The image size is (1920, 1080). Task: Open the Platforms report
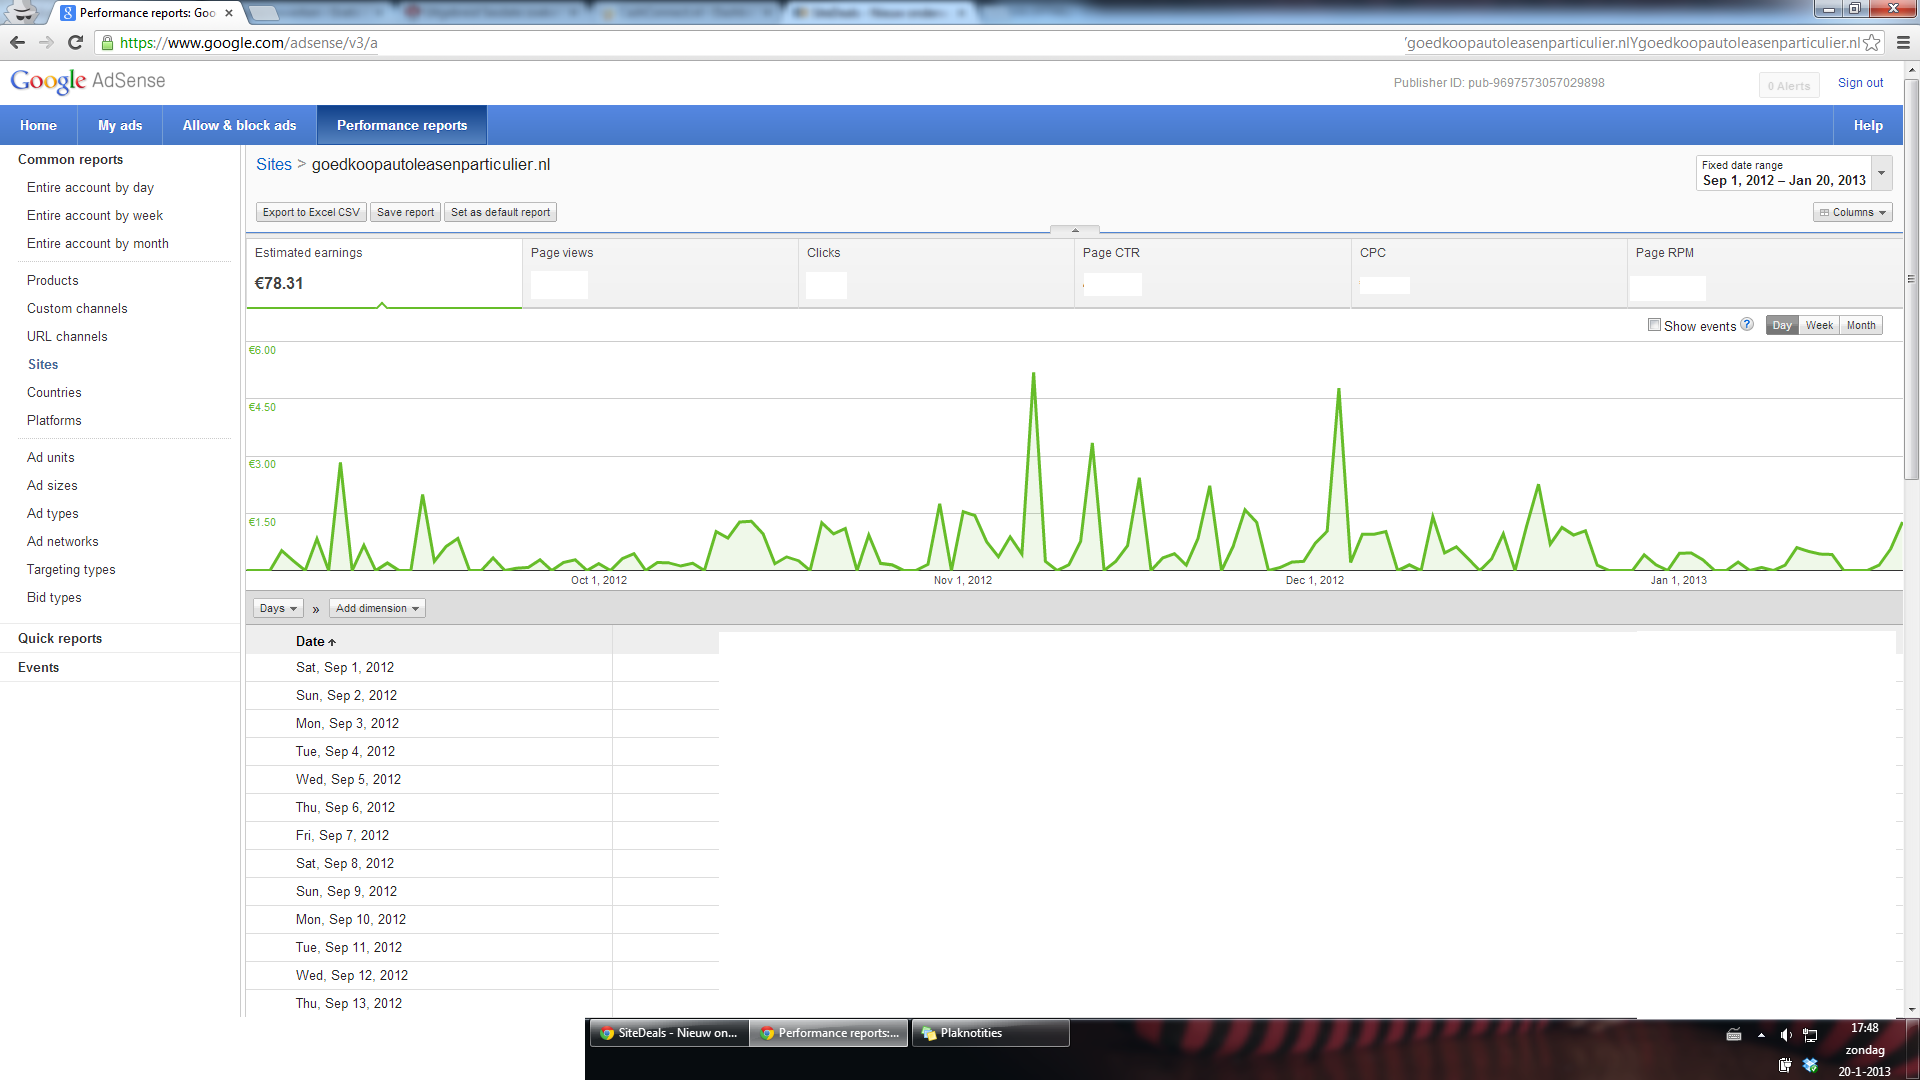54,420
